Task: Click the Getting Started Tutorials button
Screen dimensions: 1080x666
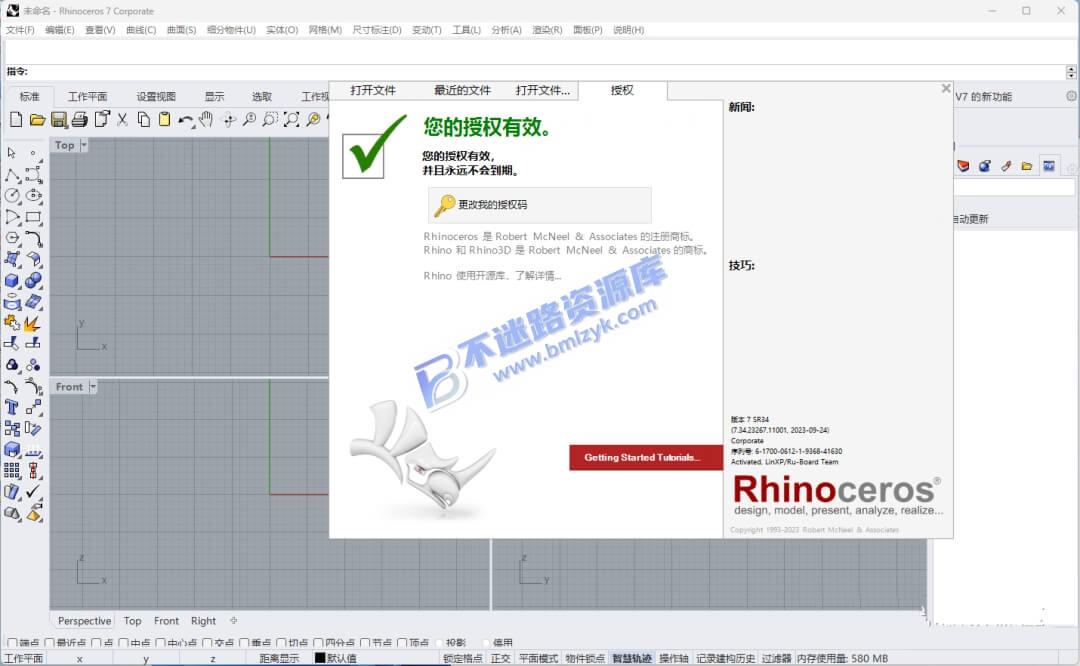Action: click(x=645, y=457)
